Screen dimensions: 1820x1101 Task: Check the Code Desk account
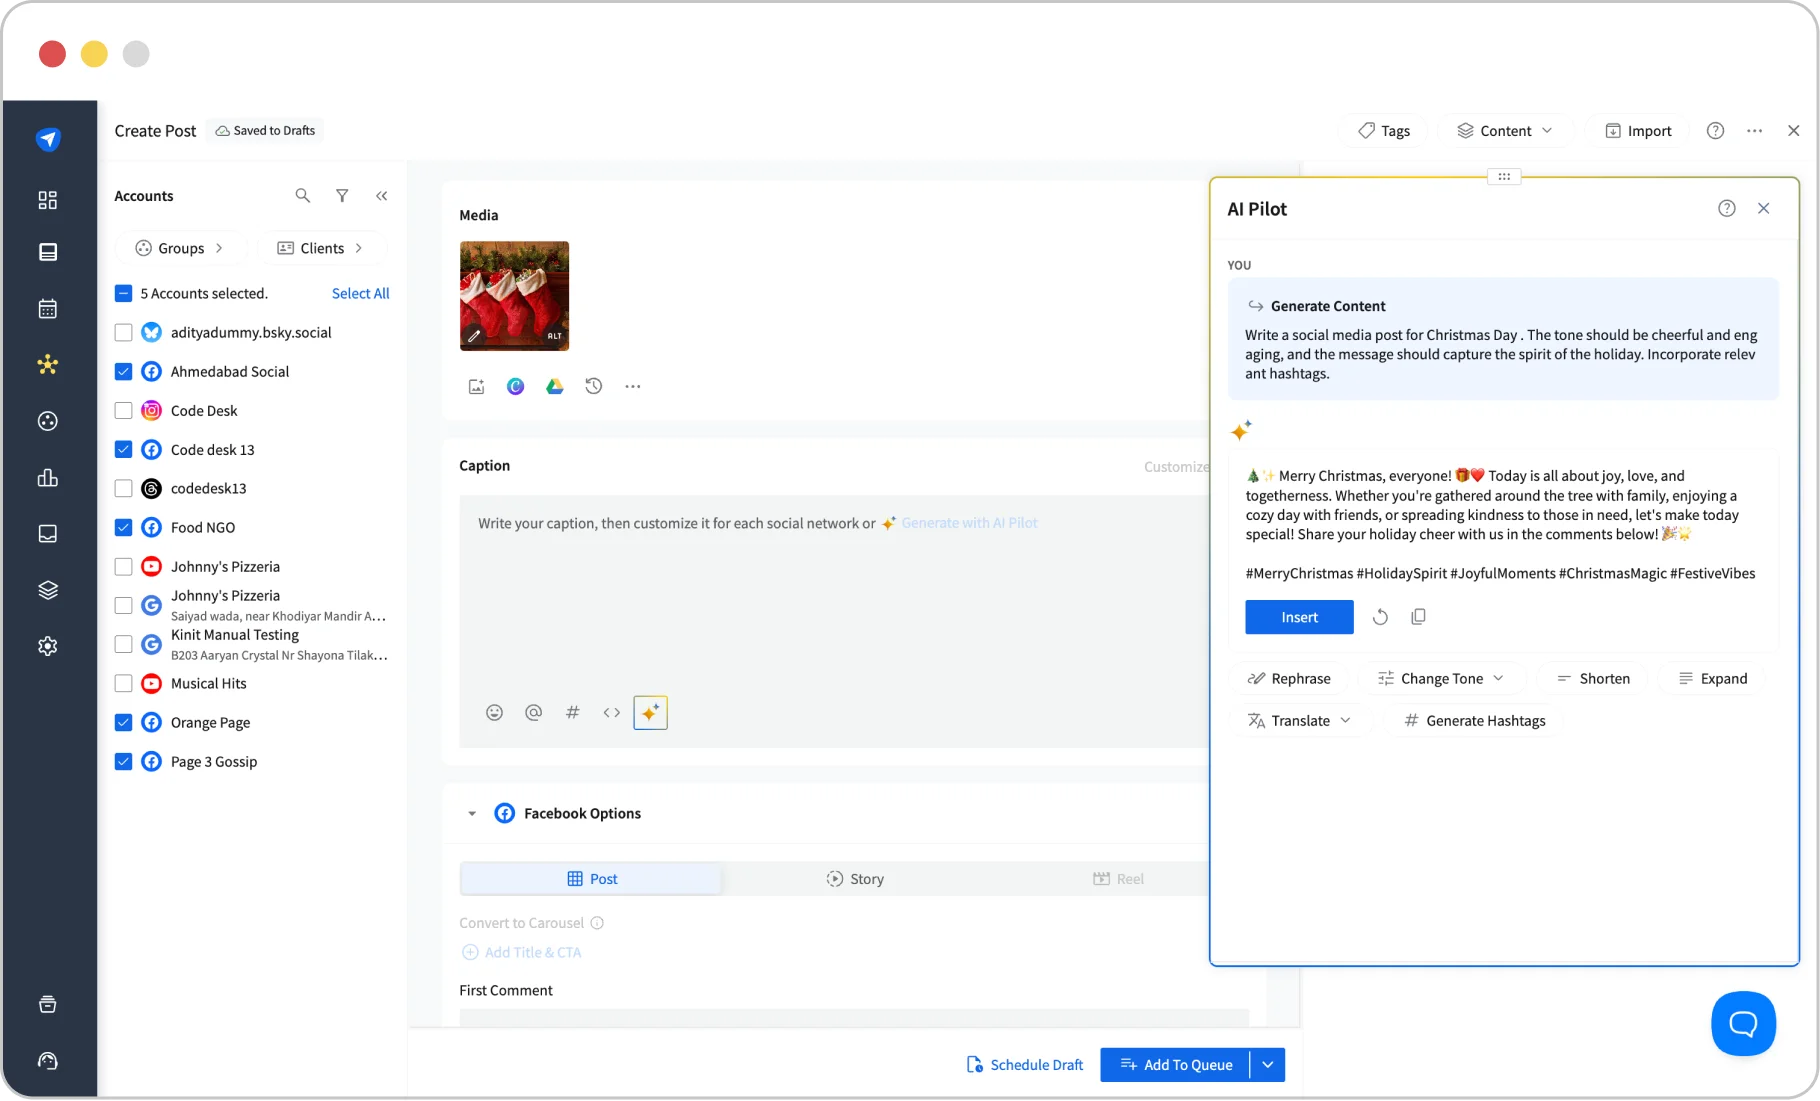123,410
